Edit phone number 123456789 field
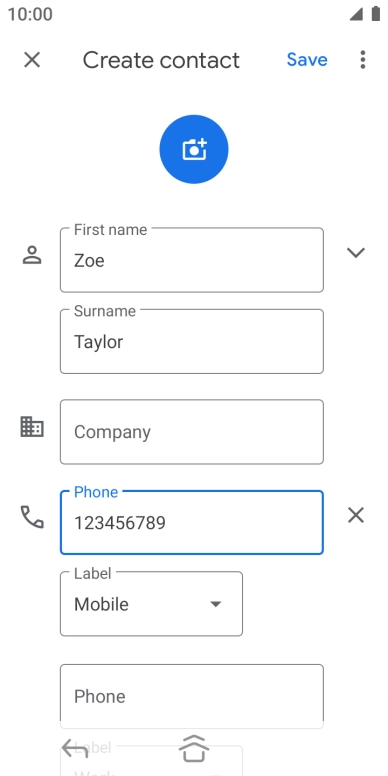 click(x=192, y=523)
